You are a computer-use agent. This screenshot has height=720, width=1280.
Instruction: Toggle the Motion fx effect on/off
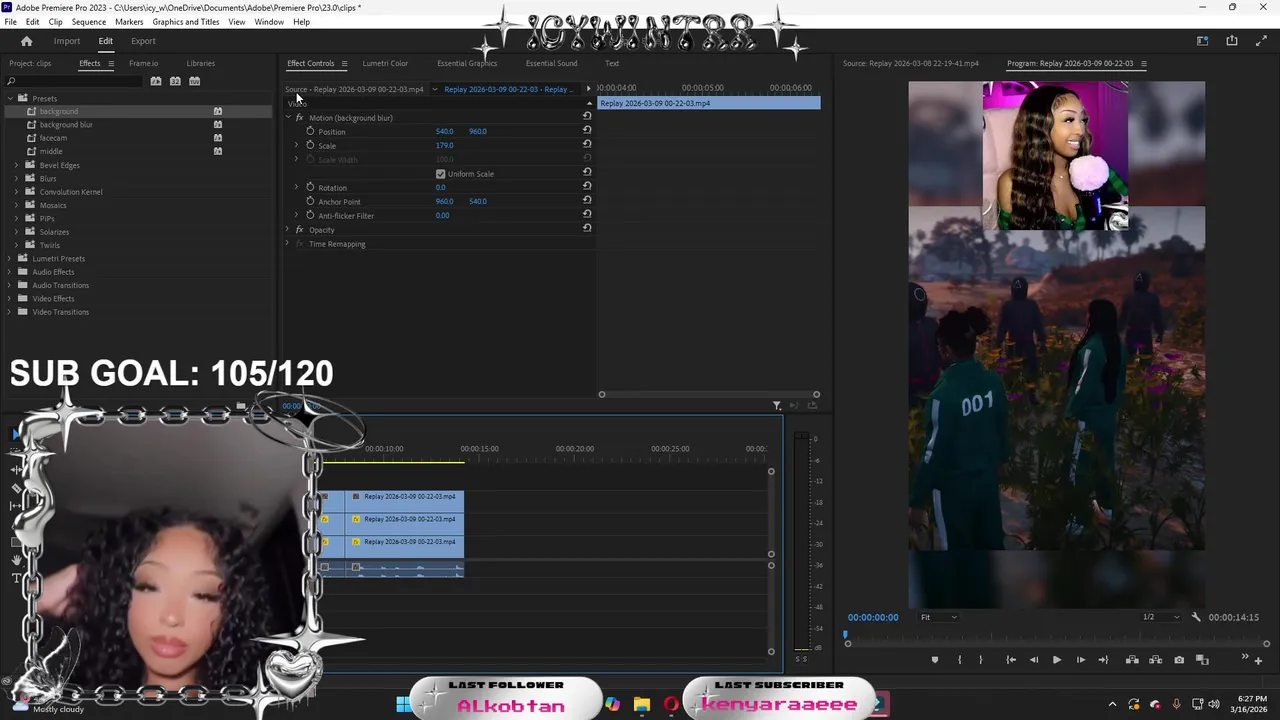point(299,118)
